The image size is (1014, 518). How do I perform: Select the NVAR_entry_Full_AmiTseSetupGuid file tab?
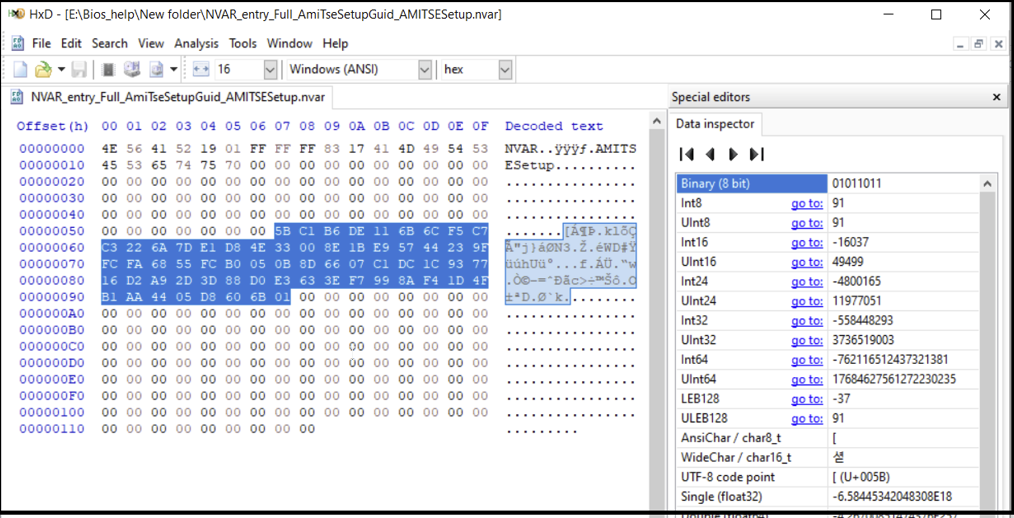click(172, 98)
